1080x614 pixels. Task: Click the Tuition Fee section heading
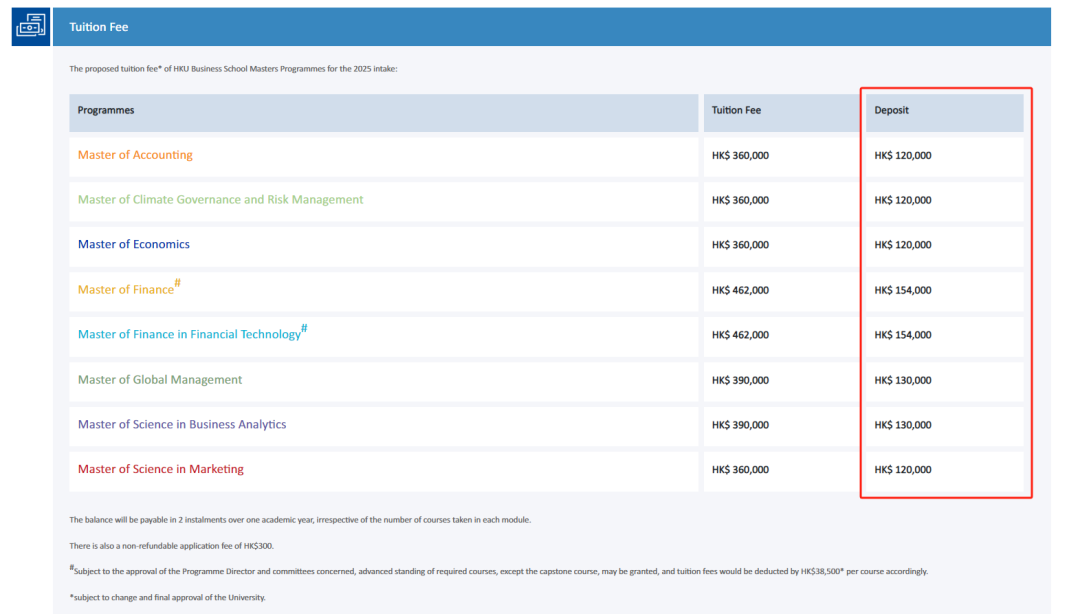pos(98,27)
